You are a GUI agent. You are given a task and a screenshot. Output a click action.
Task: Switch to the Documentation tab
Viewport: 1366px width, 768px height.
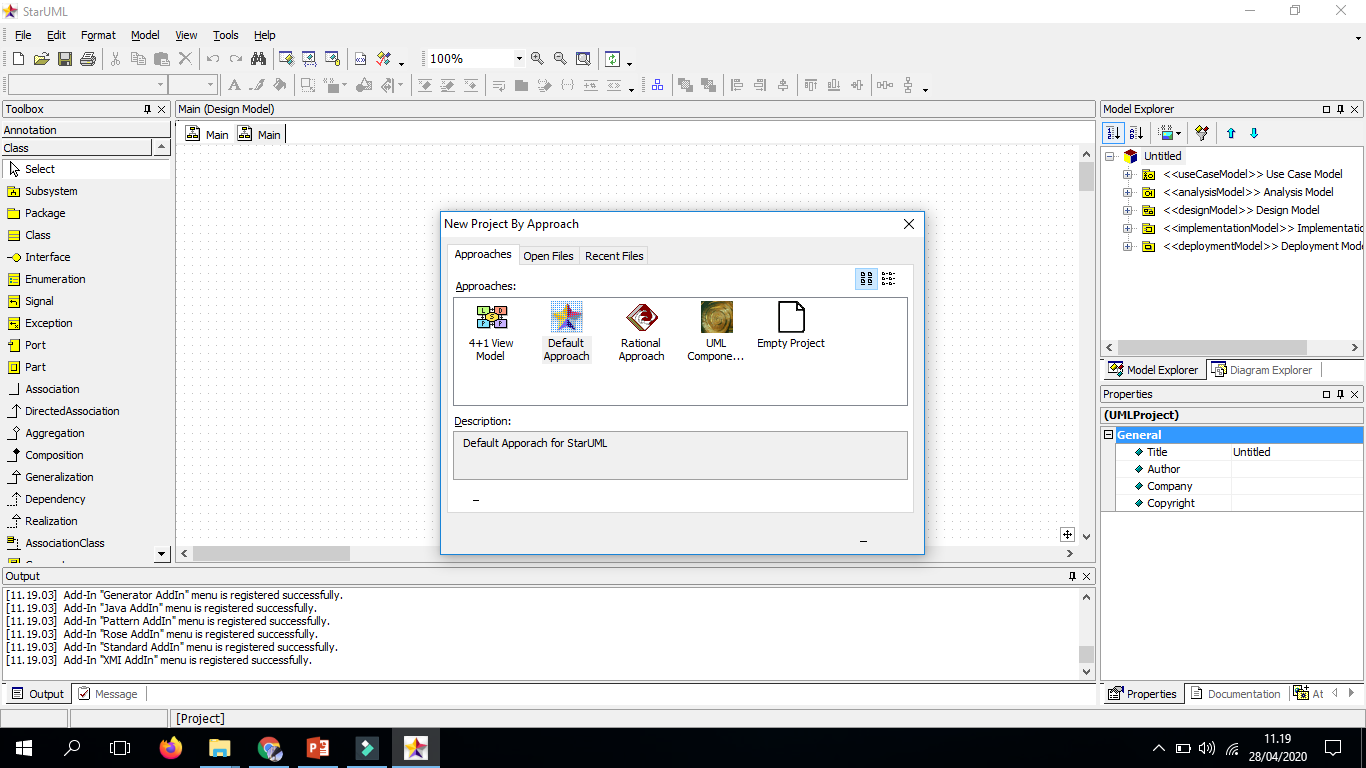coord(1235,694)
